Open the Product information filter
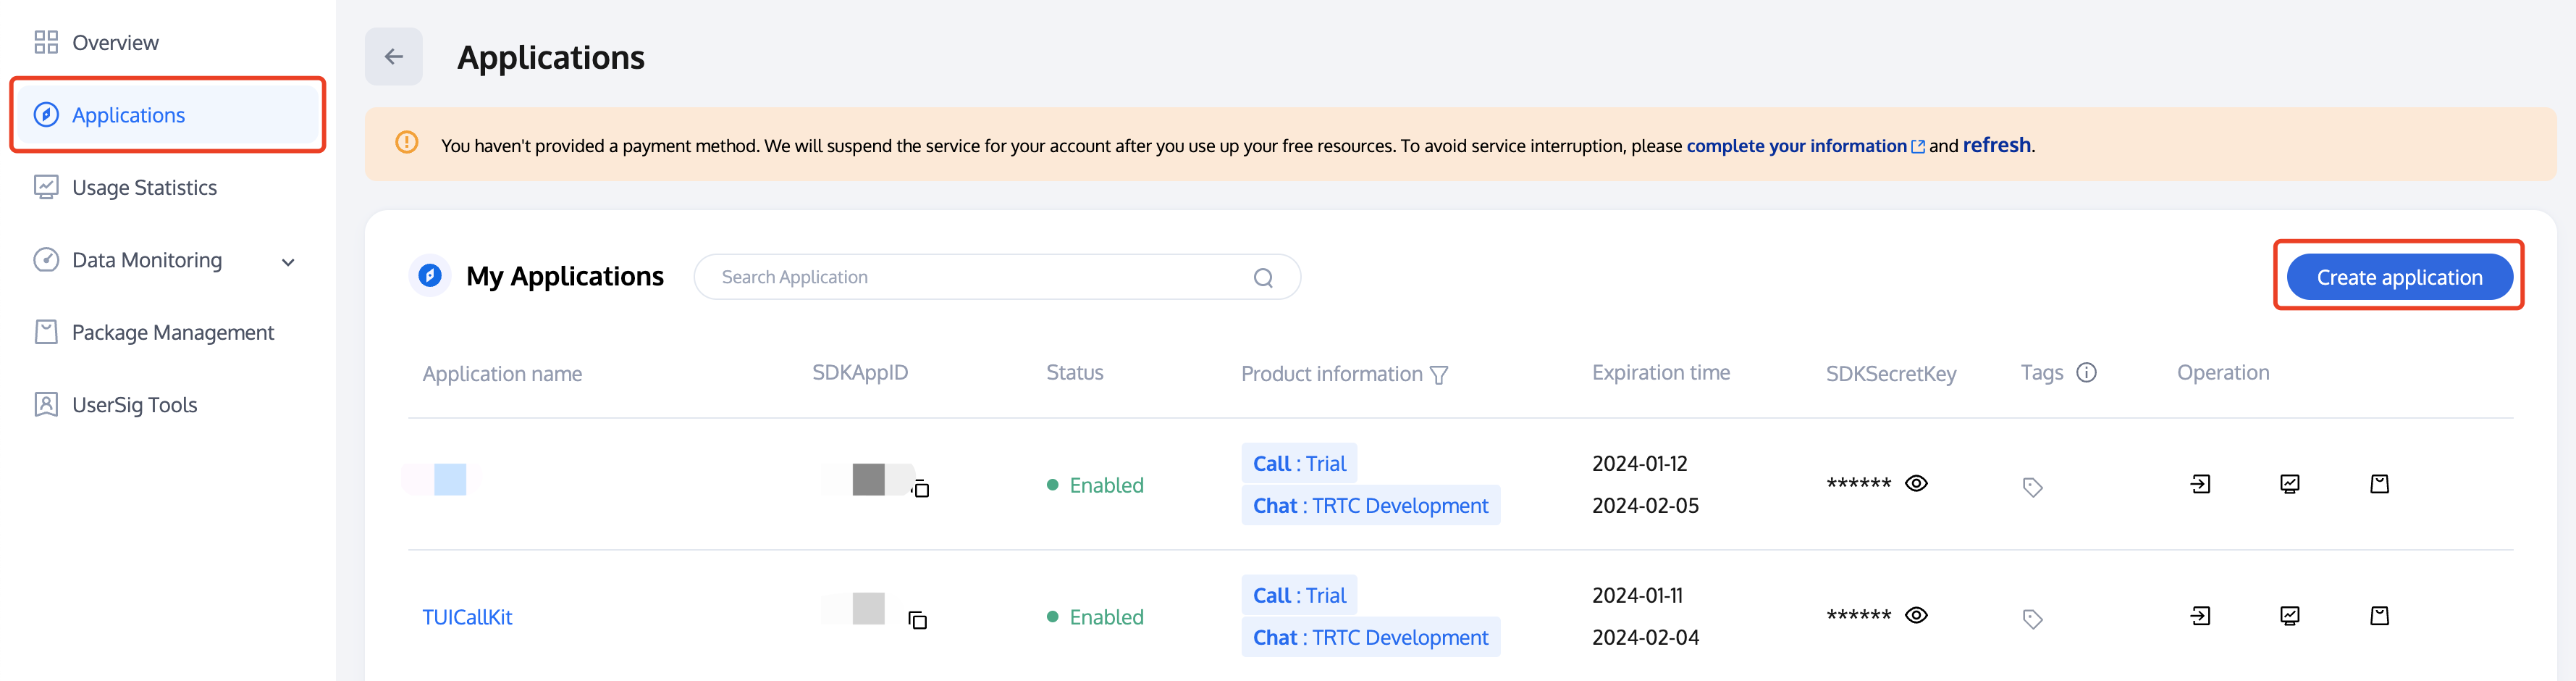 coord(1440,375)
